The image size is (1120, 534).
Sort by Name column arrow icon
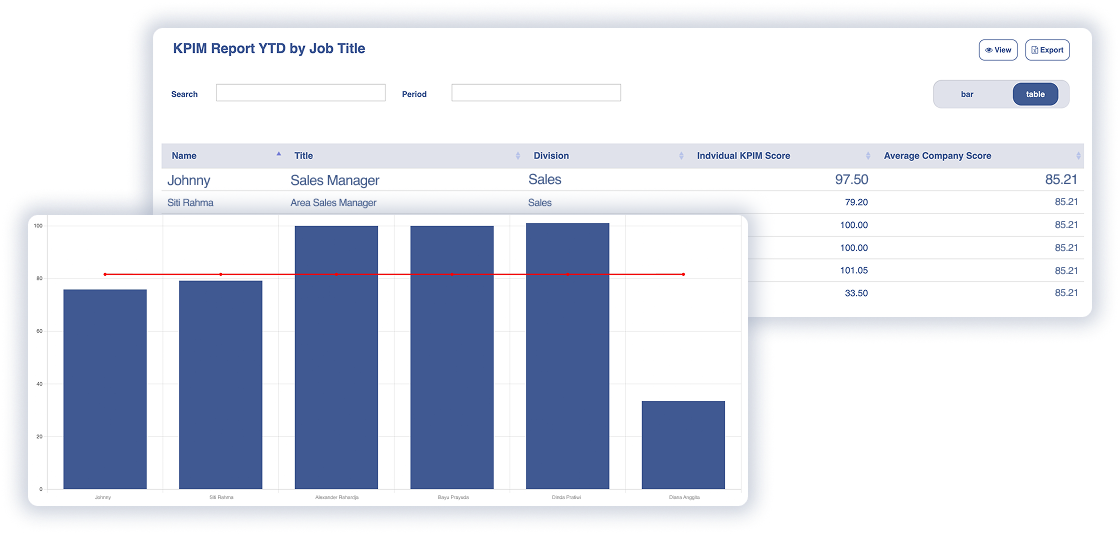click(x=278, y=155)
